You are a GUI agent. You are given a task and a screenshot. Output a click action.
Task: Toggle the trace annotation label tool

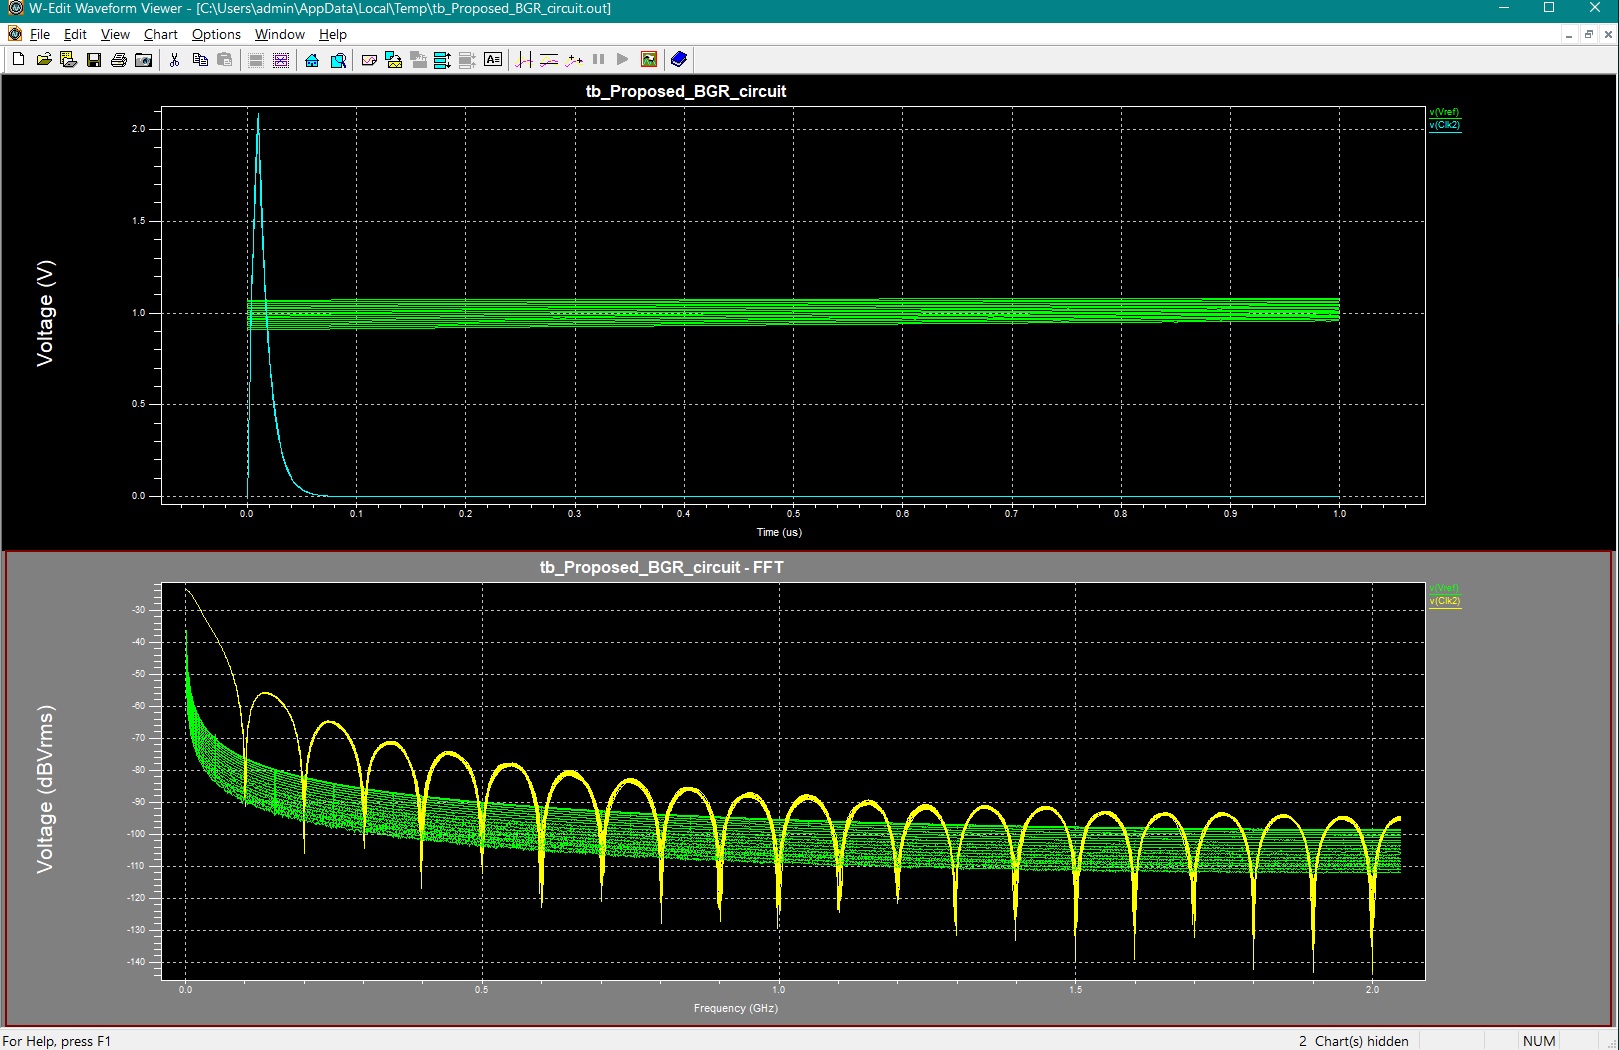click(493, 59)
